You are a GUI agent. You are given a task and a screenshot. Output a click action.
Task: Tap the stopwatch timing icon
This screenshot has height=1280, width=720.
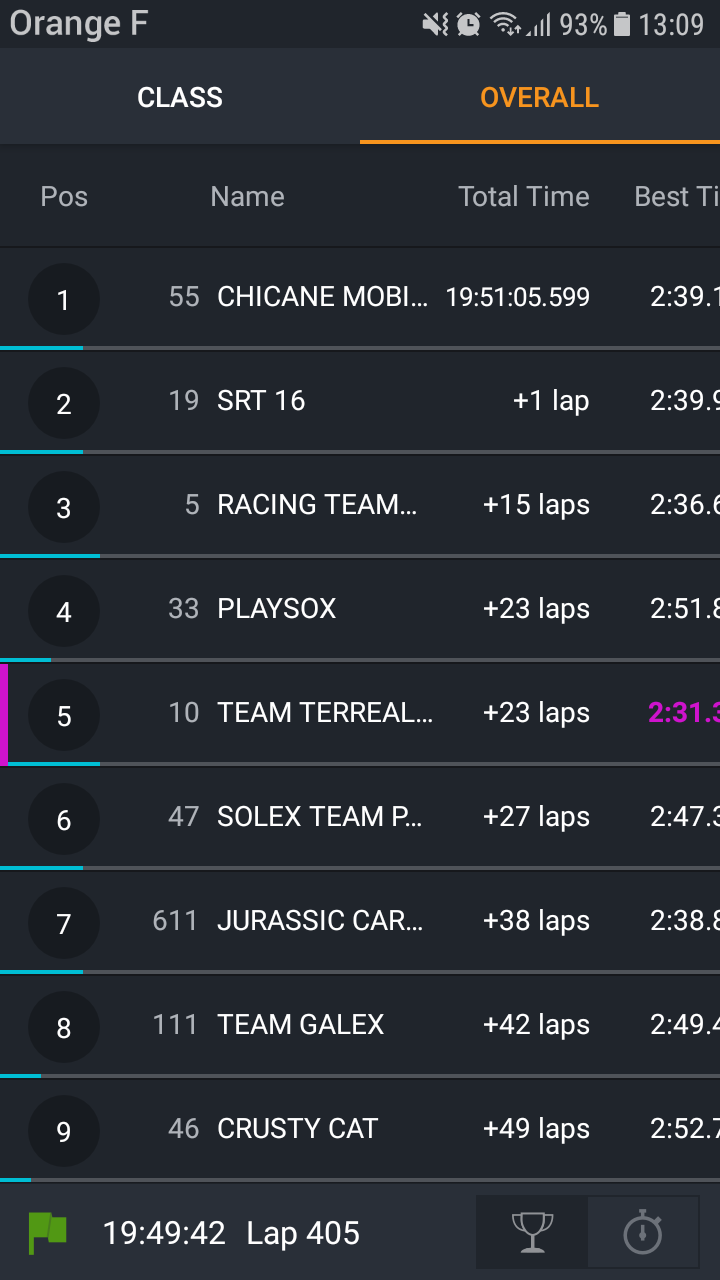pyautogui.click(x=642, y=1232)
